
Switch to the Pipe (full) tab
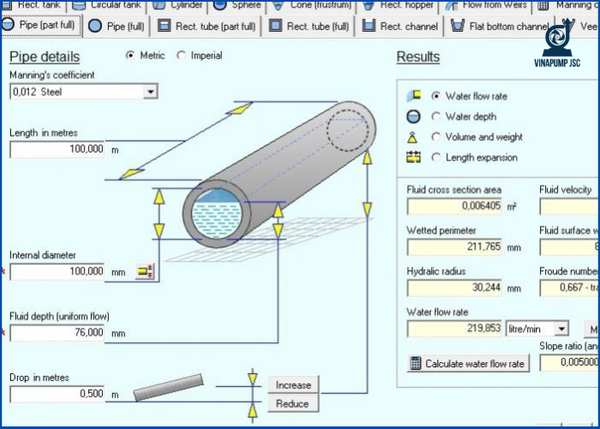point(116,26)
